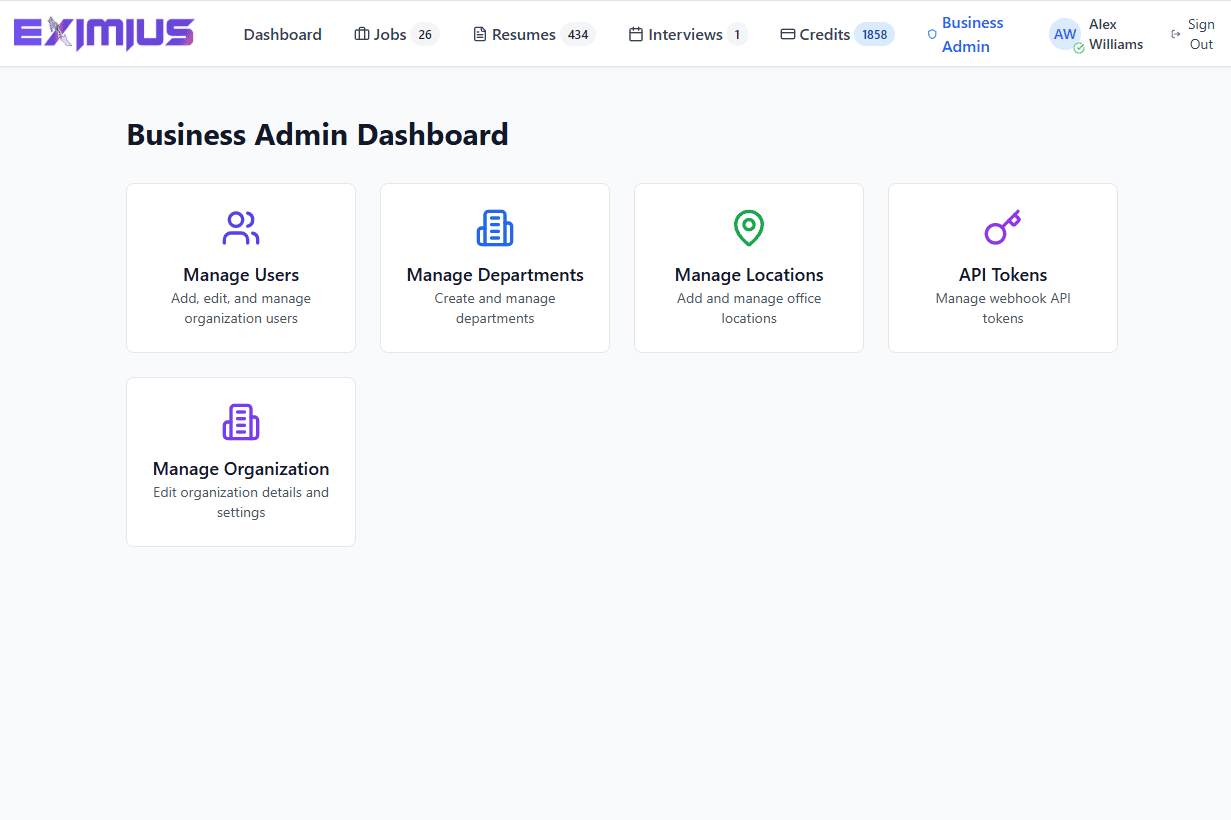This screenshot has width=1231, height=820.
Task: Open the Manage Users card title
Action: (x=241, y=275)
